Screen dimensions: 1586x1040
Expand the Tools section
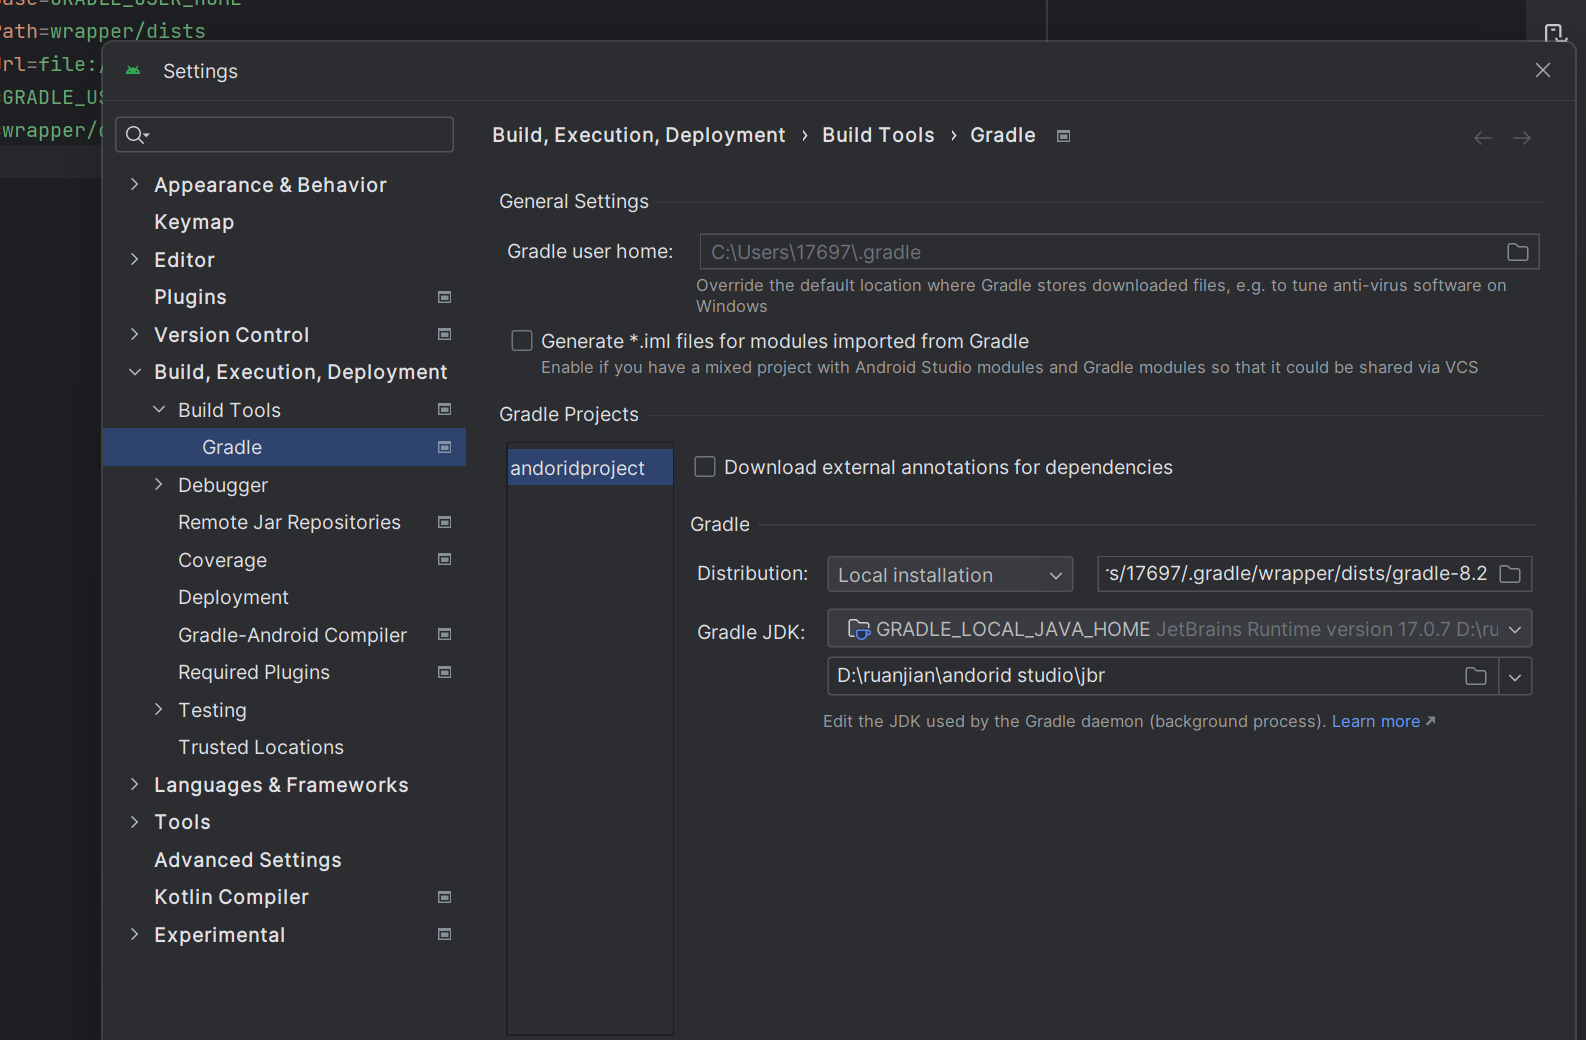[x=135, y=822]
